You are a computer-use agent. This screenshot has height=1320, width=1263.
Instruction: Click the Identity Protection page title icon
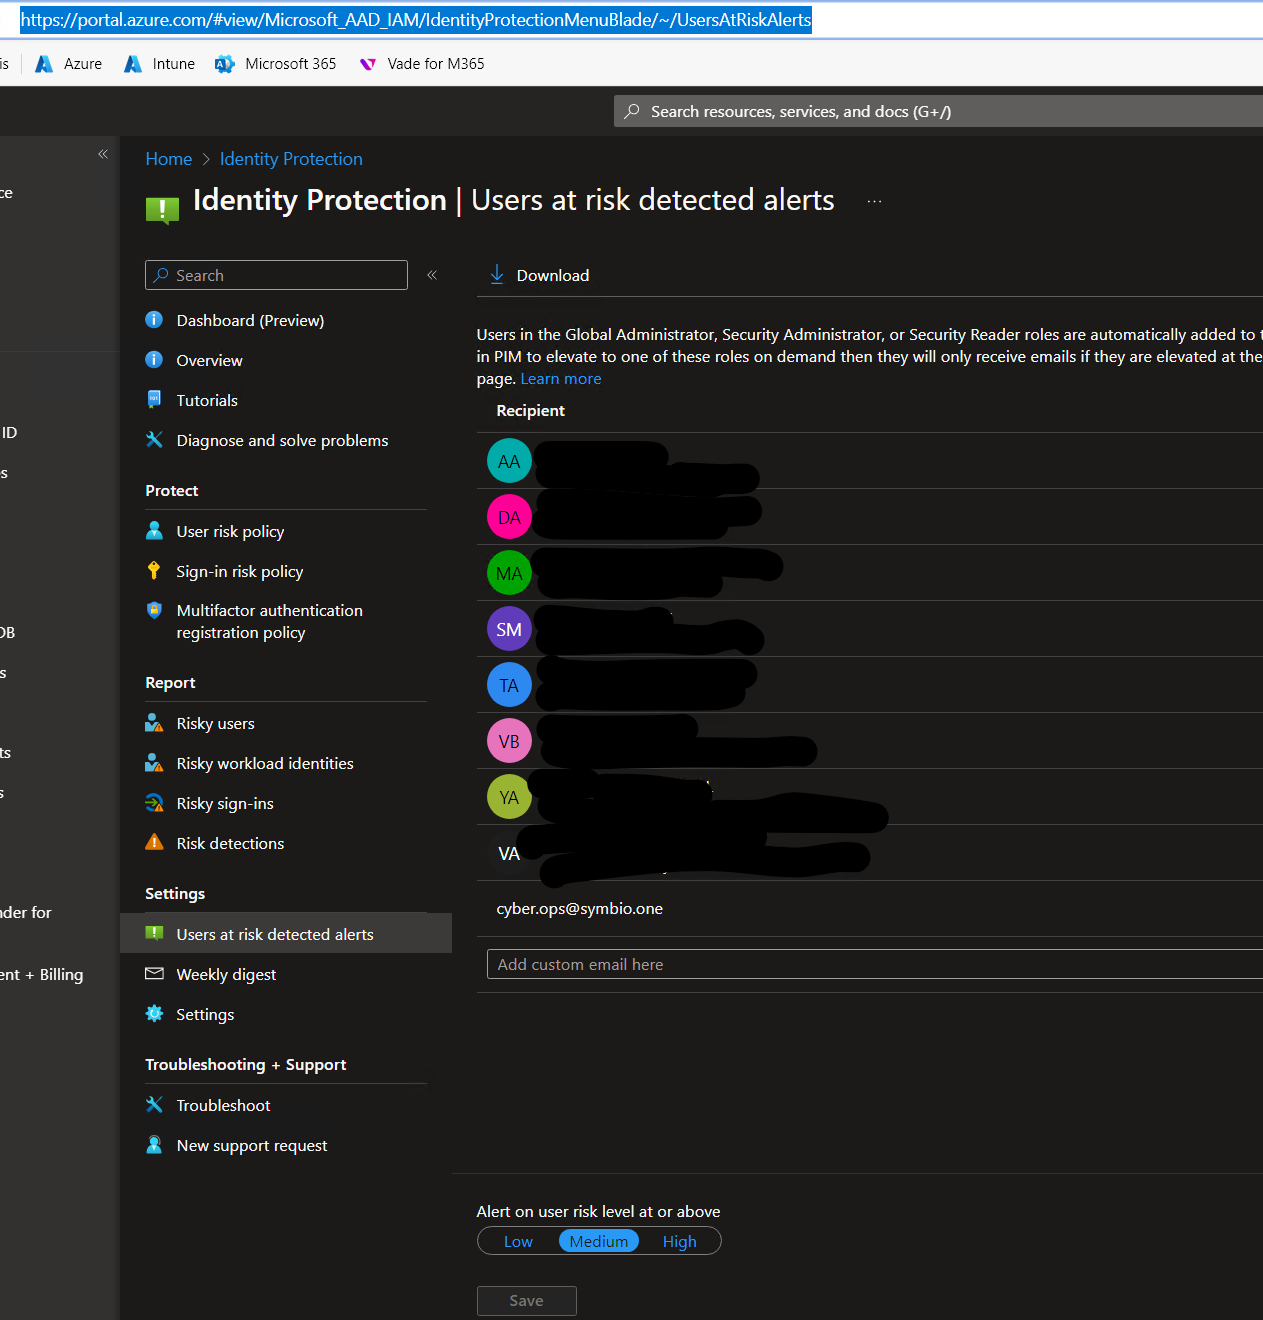pyautogui.click(x=162, y=208)
